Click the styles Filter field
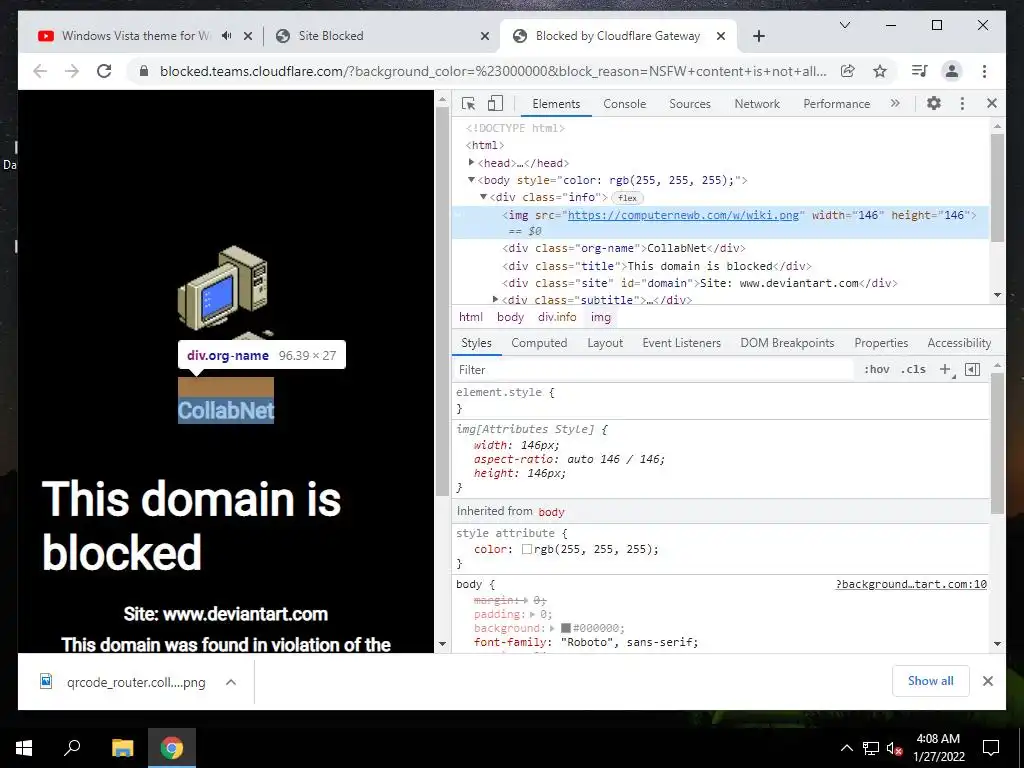The width and height of the screenshot is (1024, 768). tap(653, 370)
